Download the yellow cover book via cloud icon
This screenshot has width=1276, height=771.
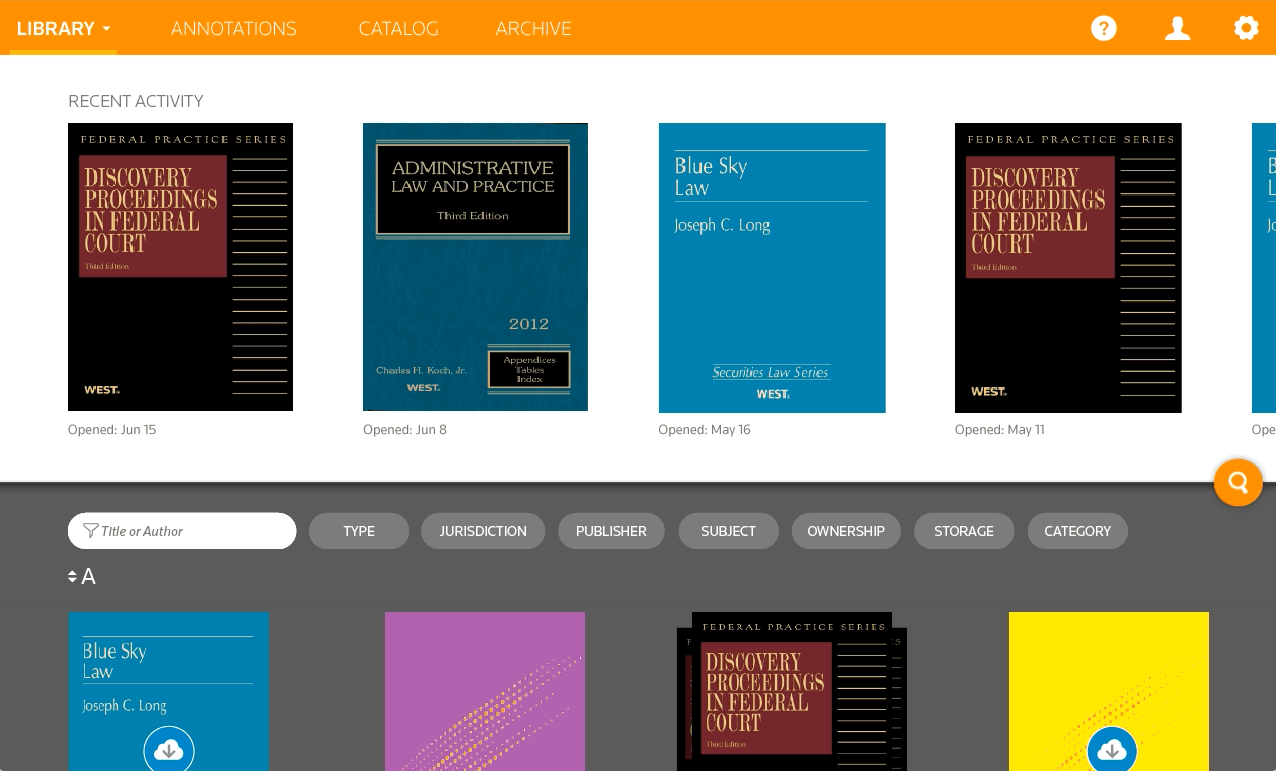coord(1112,750)
